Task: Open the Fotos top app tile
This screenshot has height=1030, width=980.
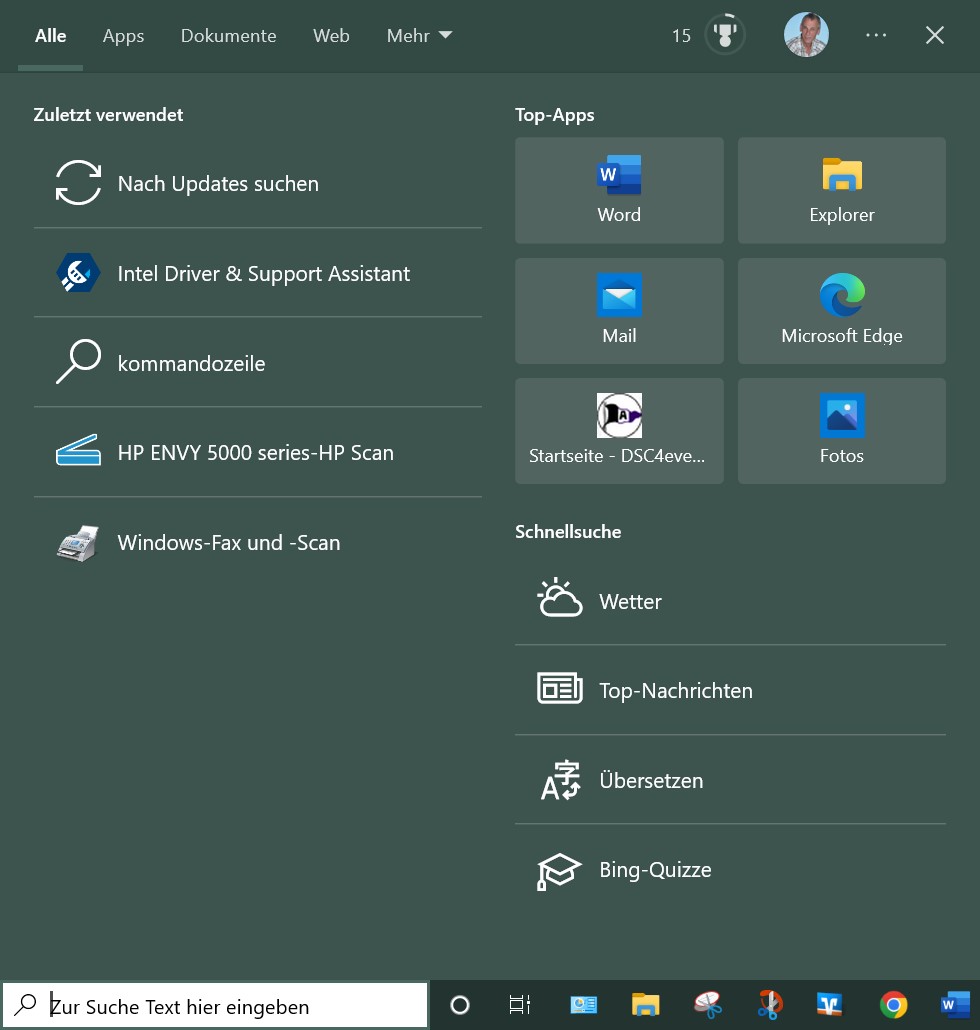Action: (841, 431)
